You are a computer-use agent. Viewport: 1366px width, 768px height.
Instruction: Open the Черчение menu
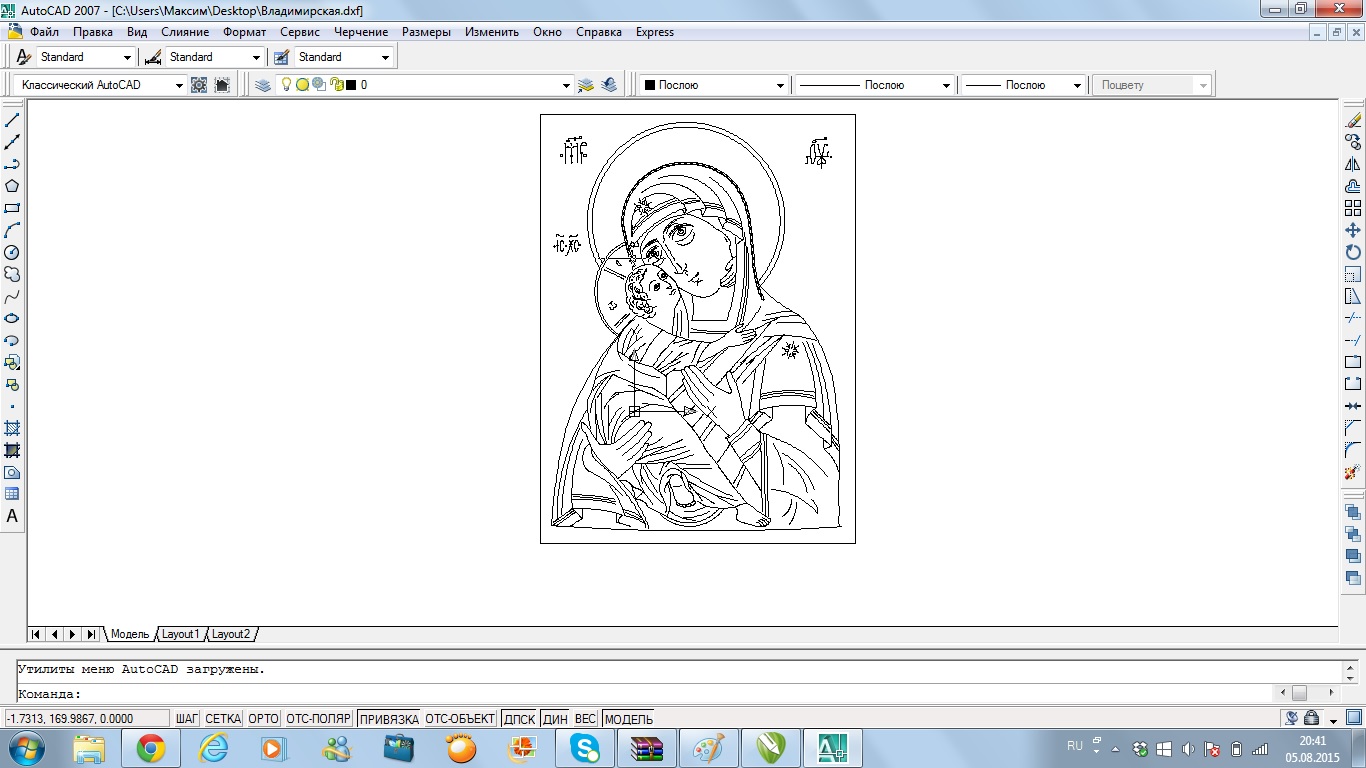point(361,32)
